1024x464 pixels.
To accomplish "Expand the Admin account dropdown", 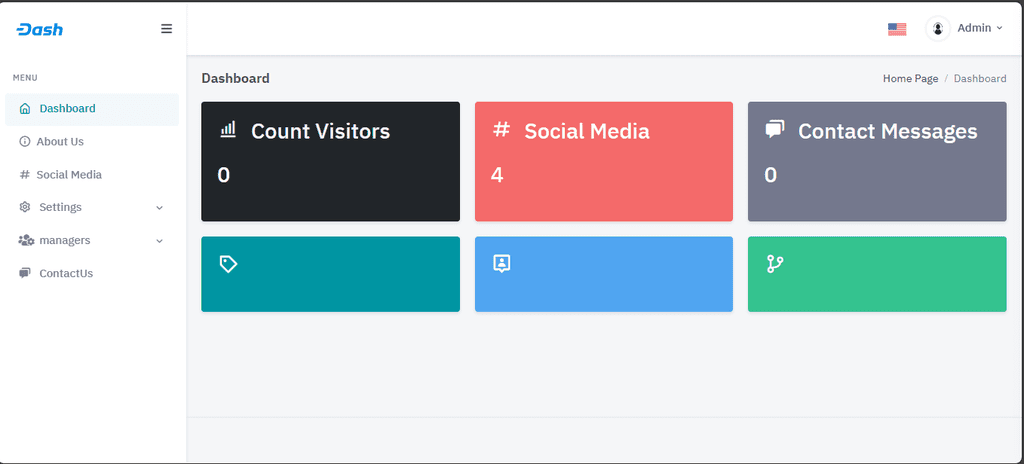I will [979, 28].
